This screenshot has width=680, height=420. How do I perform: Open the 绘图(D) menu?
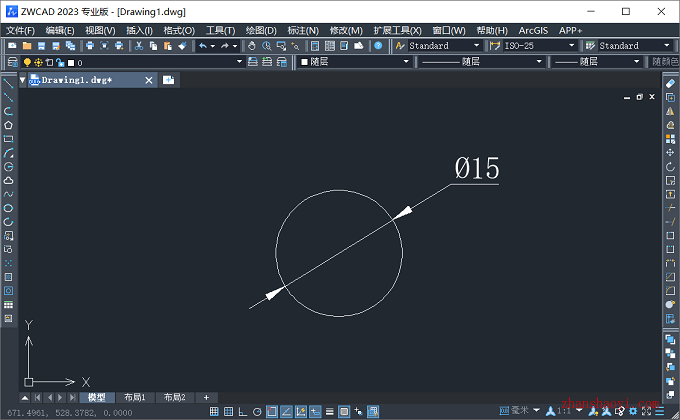[261, 30]
